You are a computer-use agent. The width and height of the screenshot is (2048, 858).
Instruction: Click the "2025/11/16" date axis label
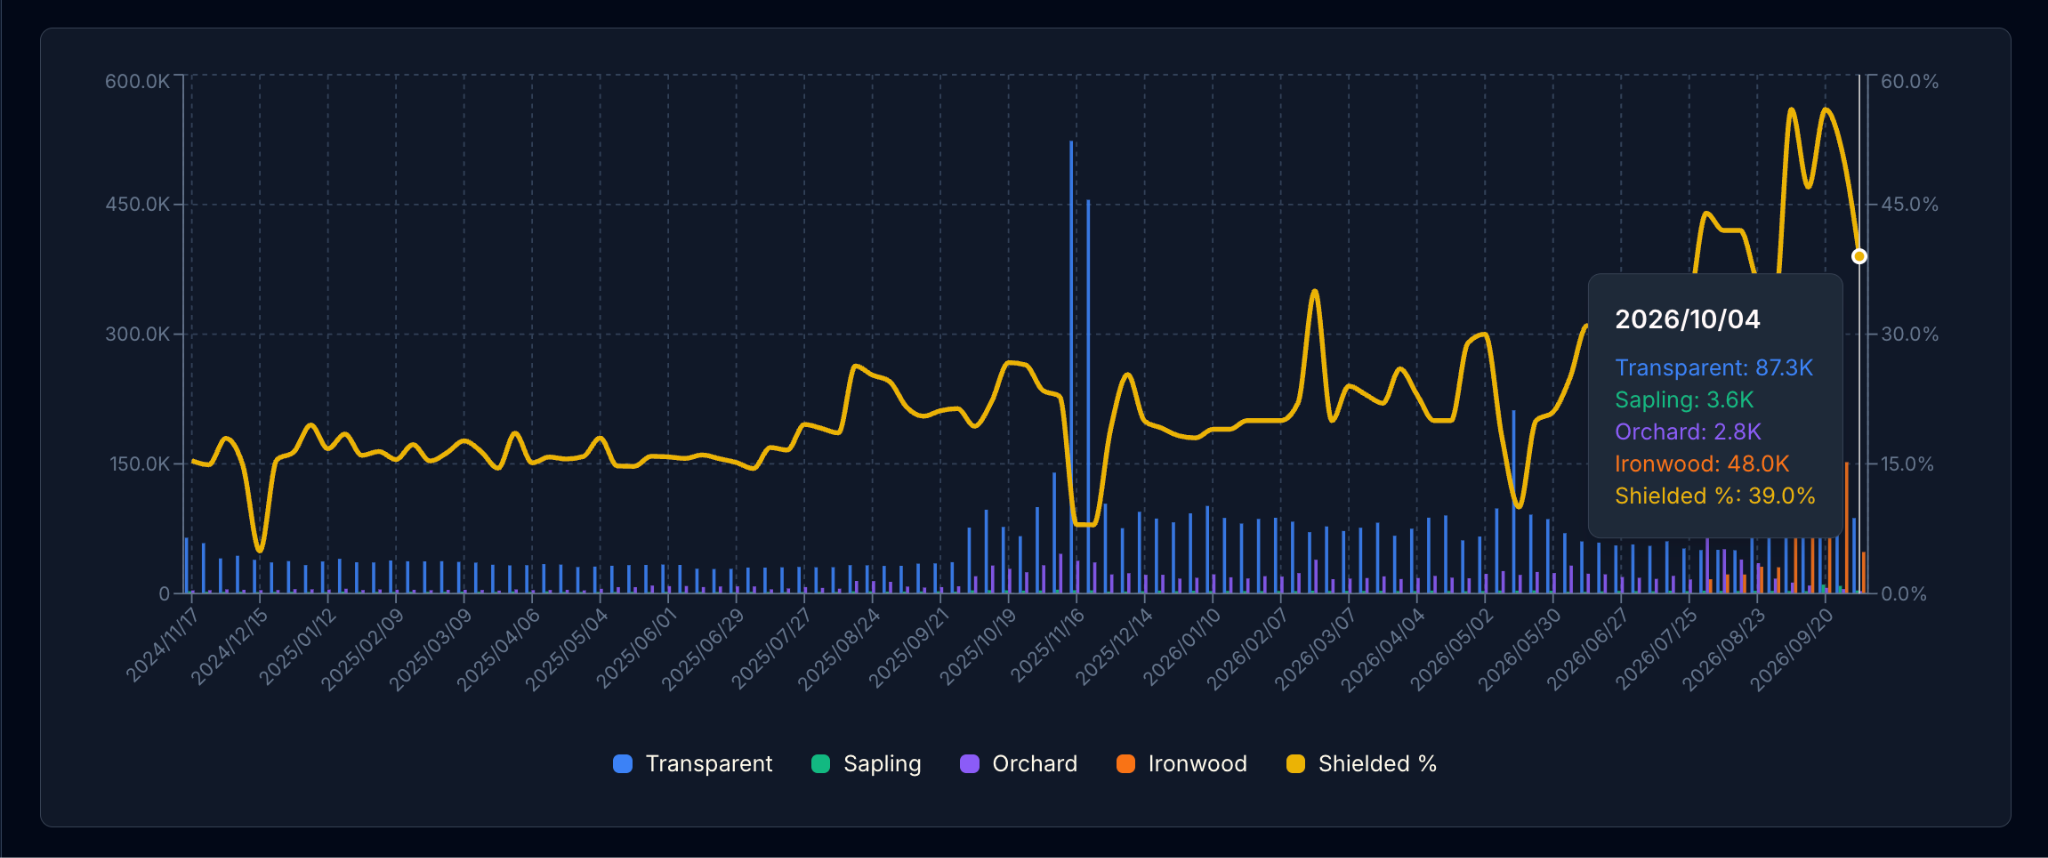click(1048, 645)
